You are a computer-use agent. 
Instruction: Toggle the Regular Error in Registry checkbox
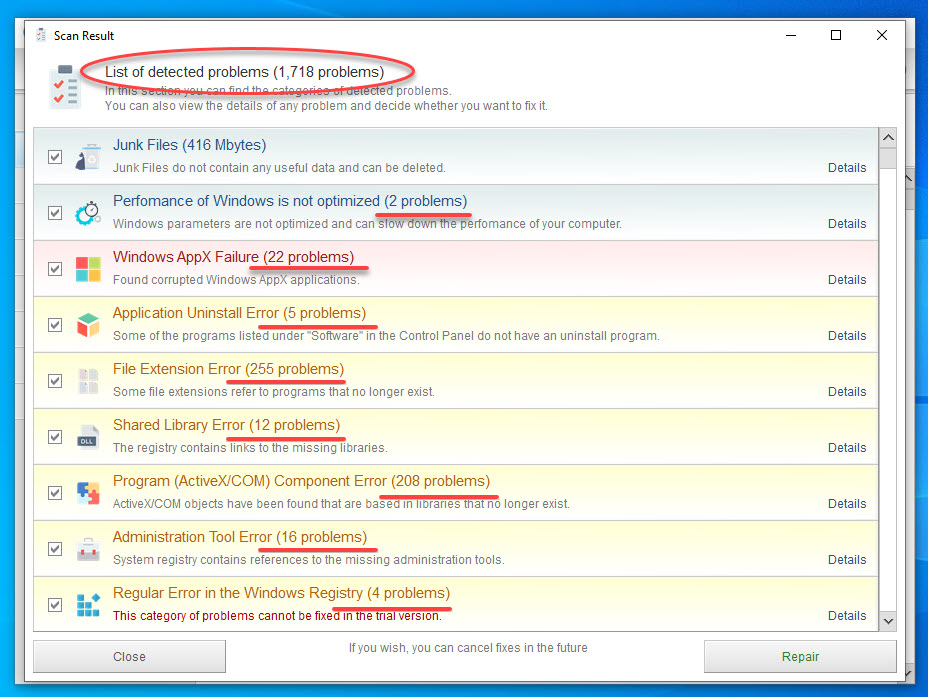pyautogui.click(x=55, y=605)
